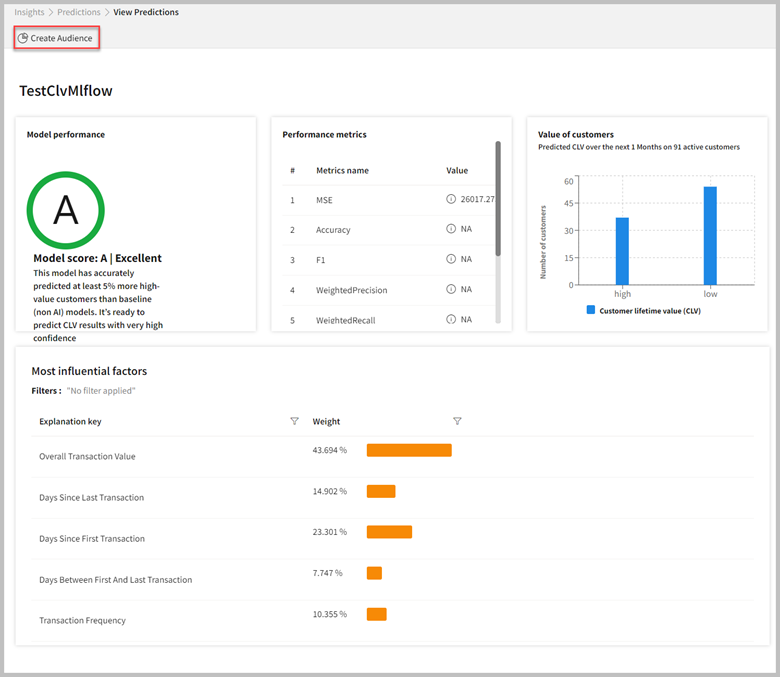This screenshot has width=780, height=677.
Task: Click the Metrics name column header
Action: (x=342, y=170)
